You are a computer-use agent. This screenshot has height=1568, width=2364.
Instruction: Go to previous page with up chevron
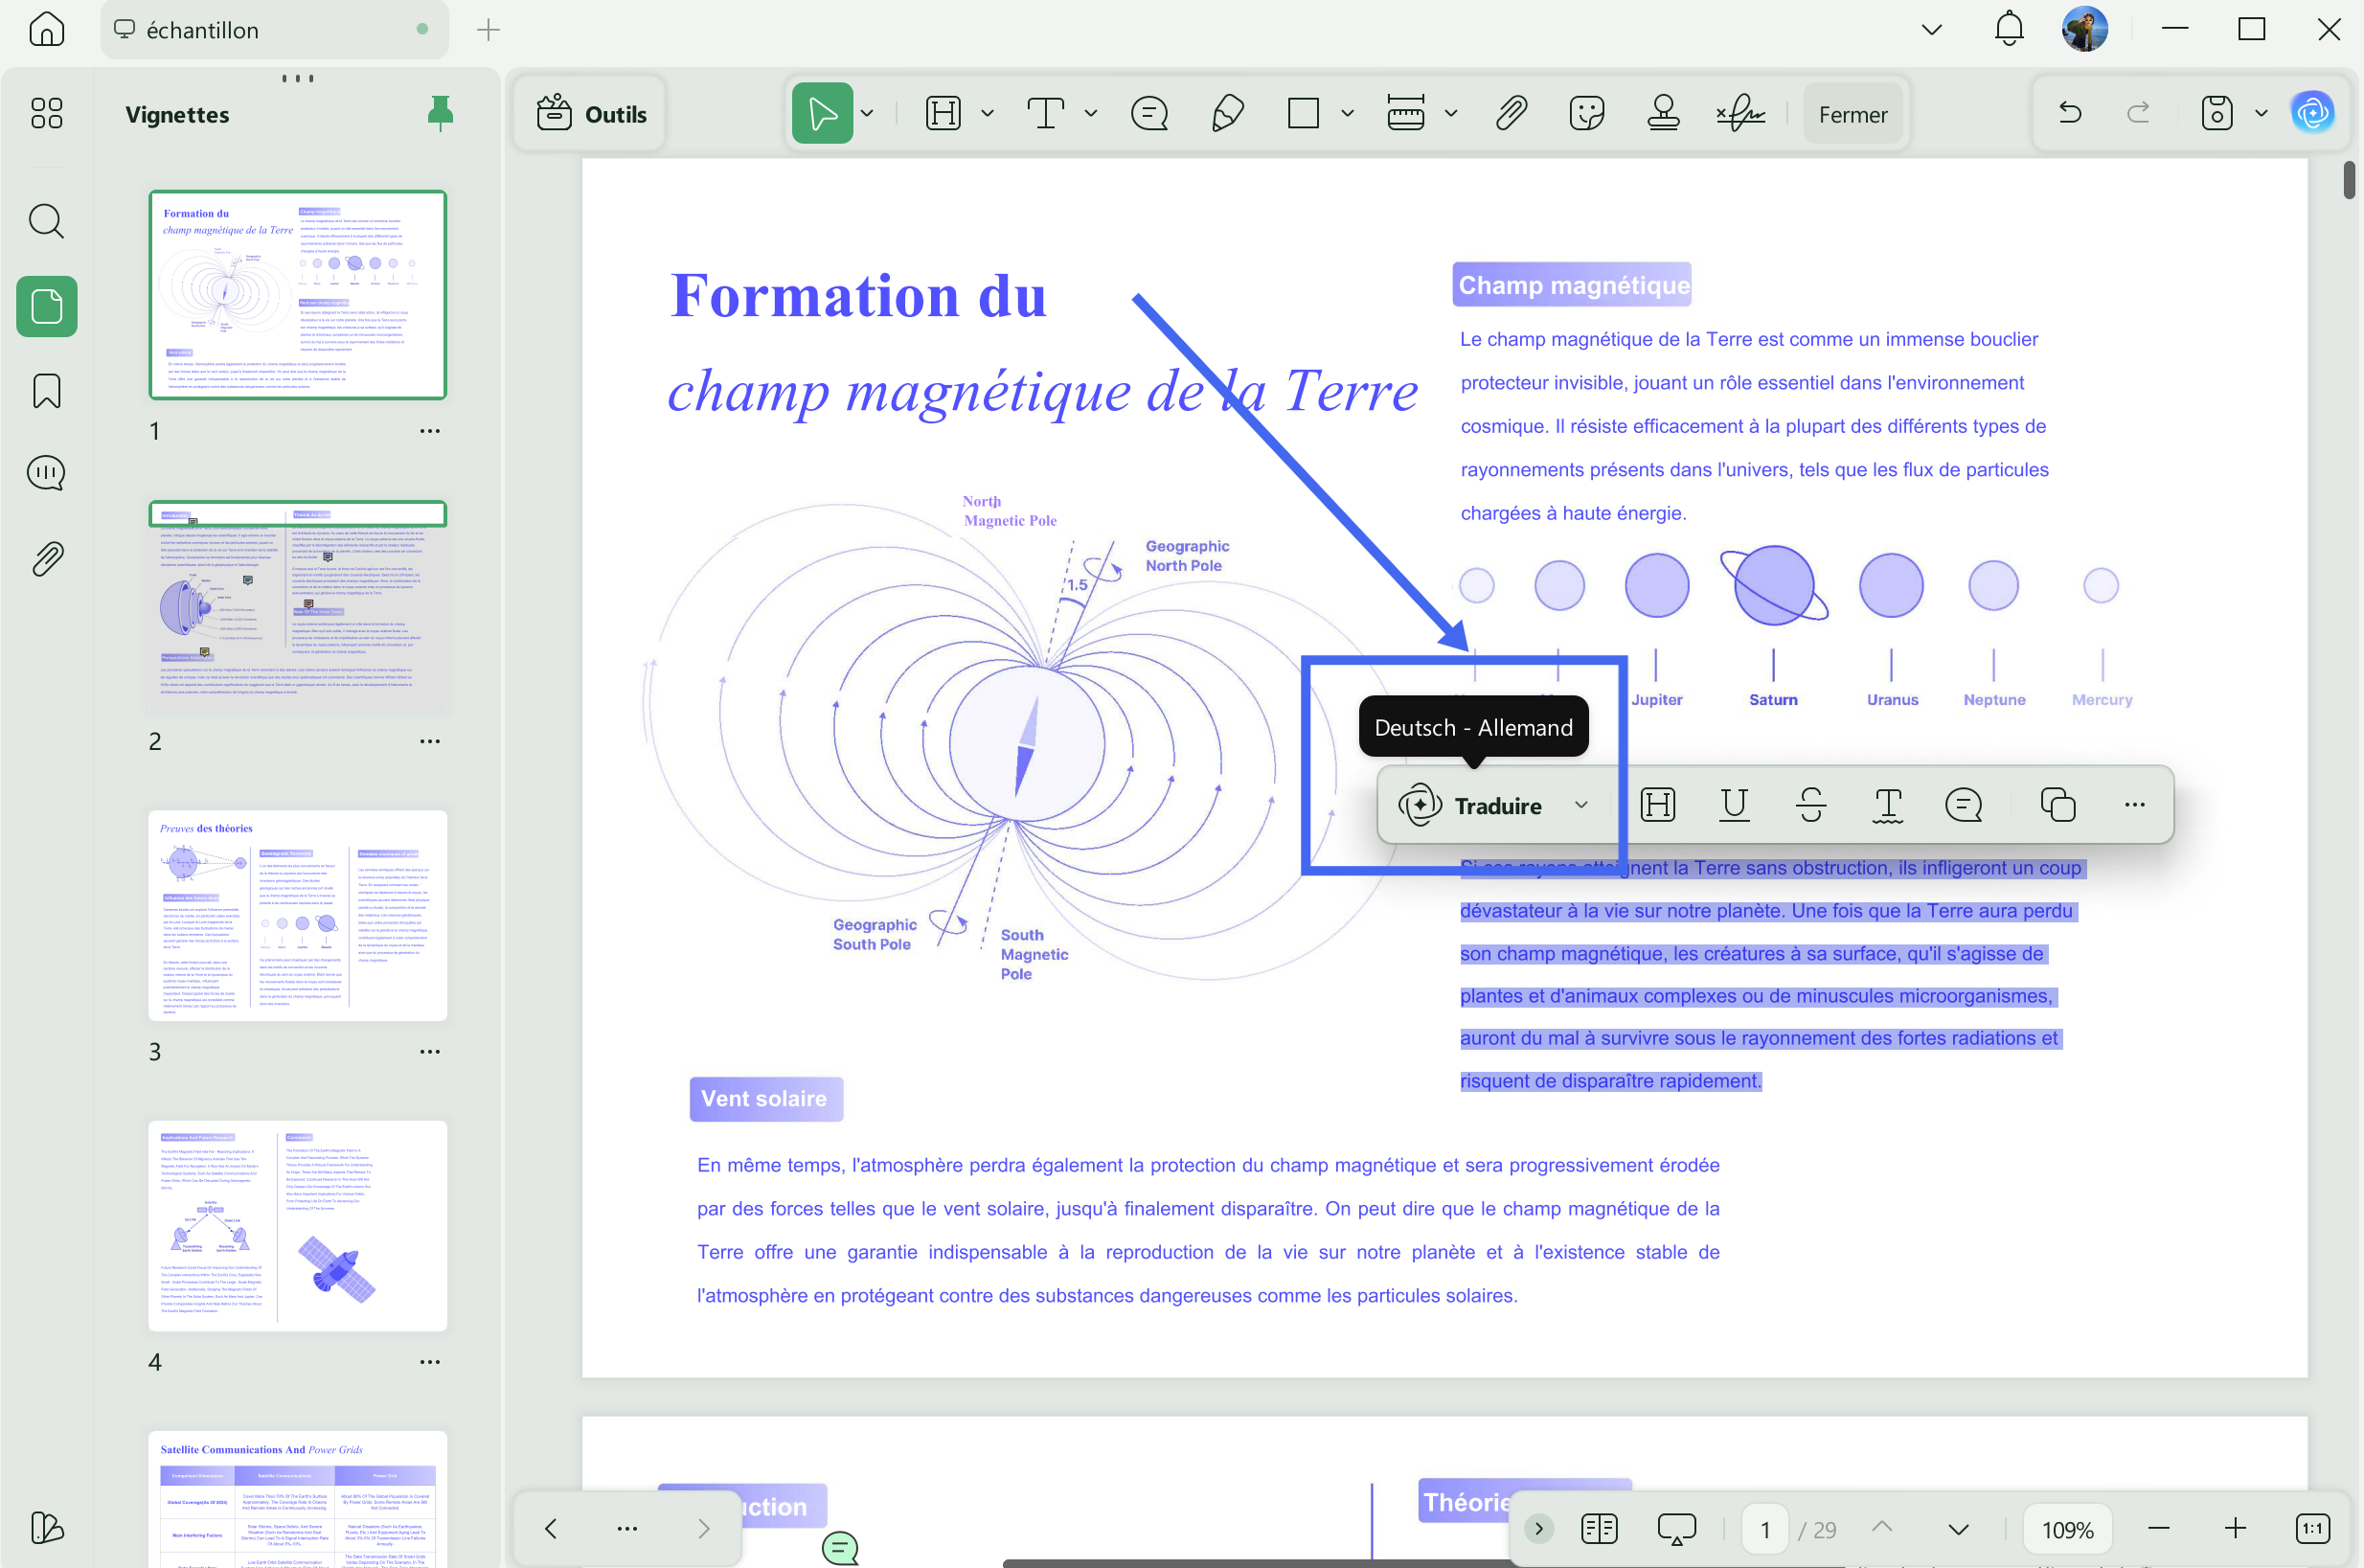1882,1528
